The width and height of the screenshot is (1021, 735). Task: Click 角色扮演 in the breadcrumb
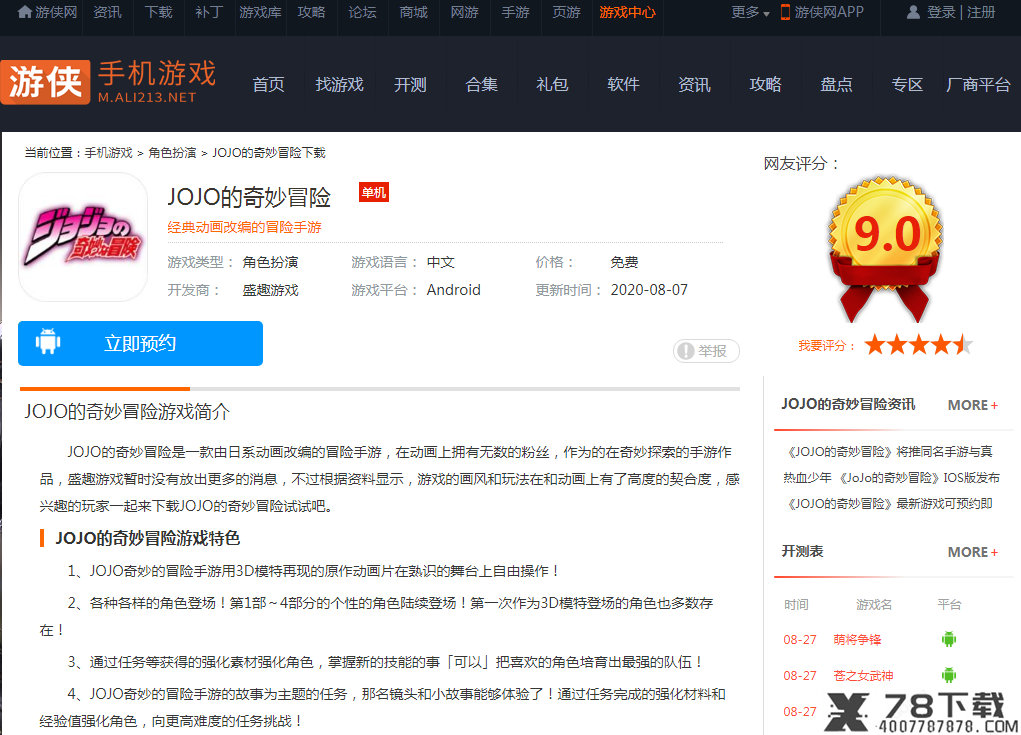coord(172,153)
